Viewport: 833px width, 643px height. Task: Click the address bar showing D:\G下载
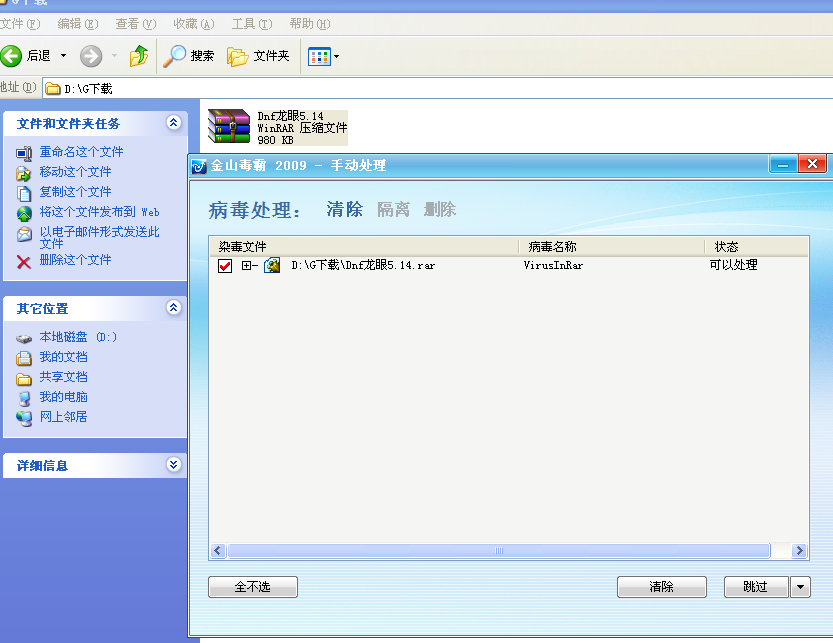click(x=438, y=88)
